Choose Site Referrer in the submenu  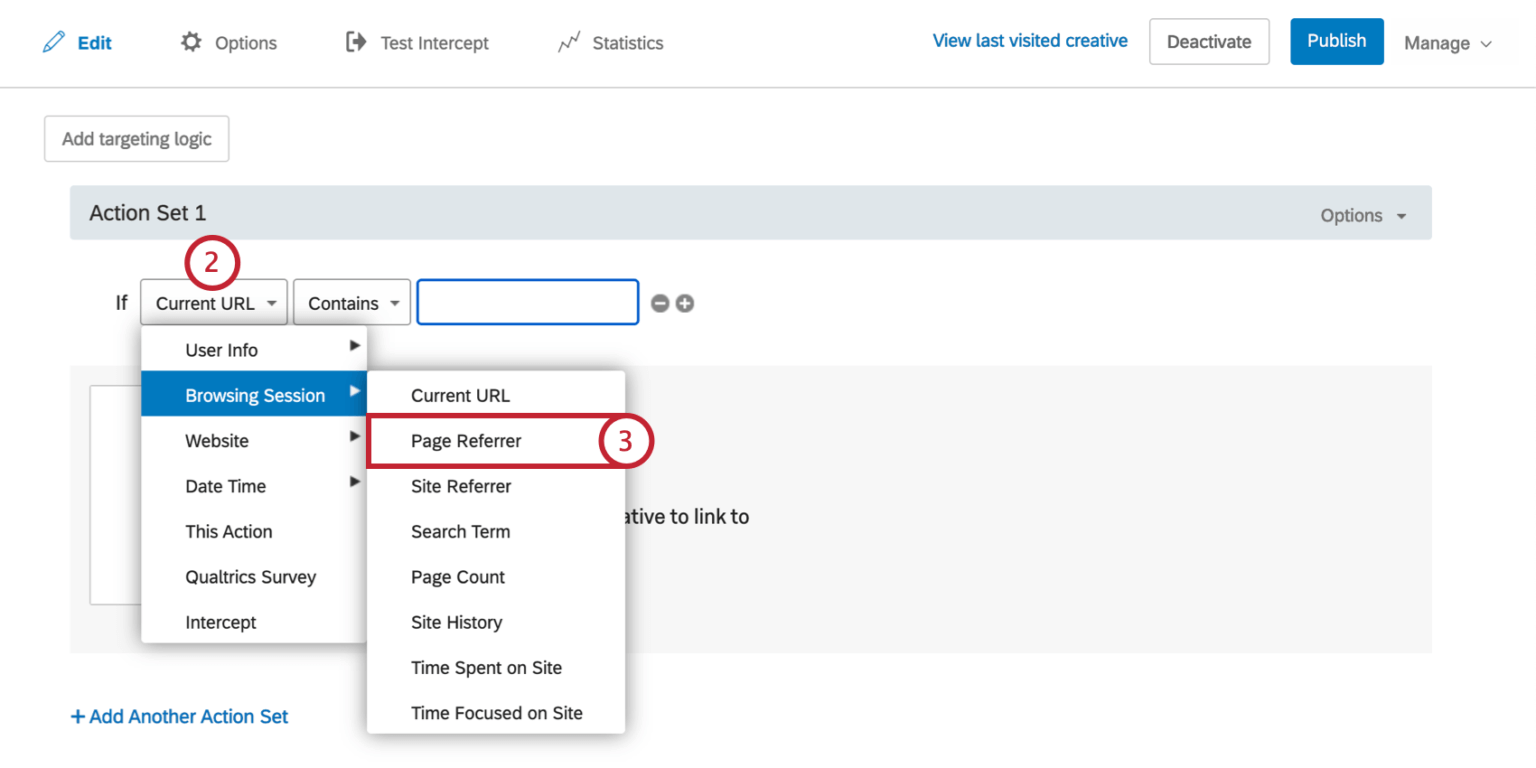point(461,487)
